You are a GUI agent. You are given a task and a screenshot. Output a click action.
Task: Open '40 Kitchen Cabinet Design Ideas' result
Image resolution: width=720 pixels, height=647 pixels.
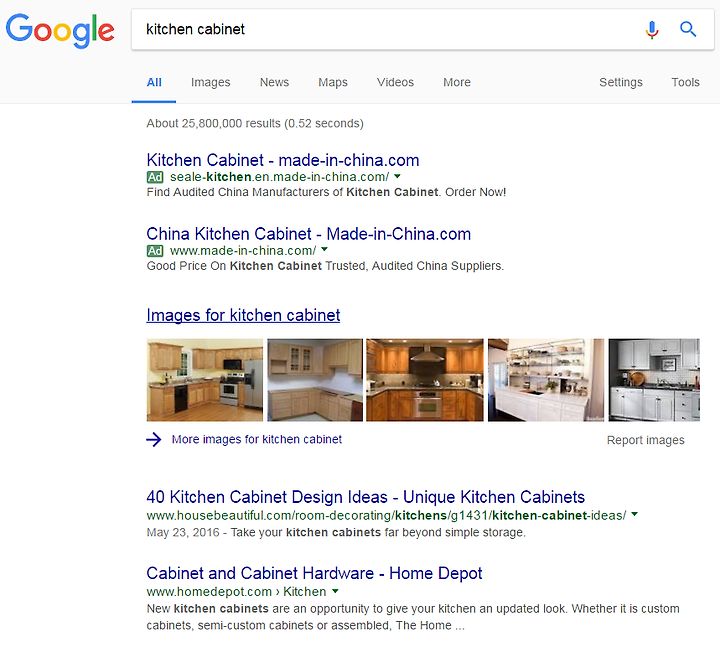pos(366,497)
